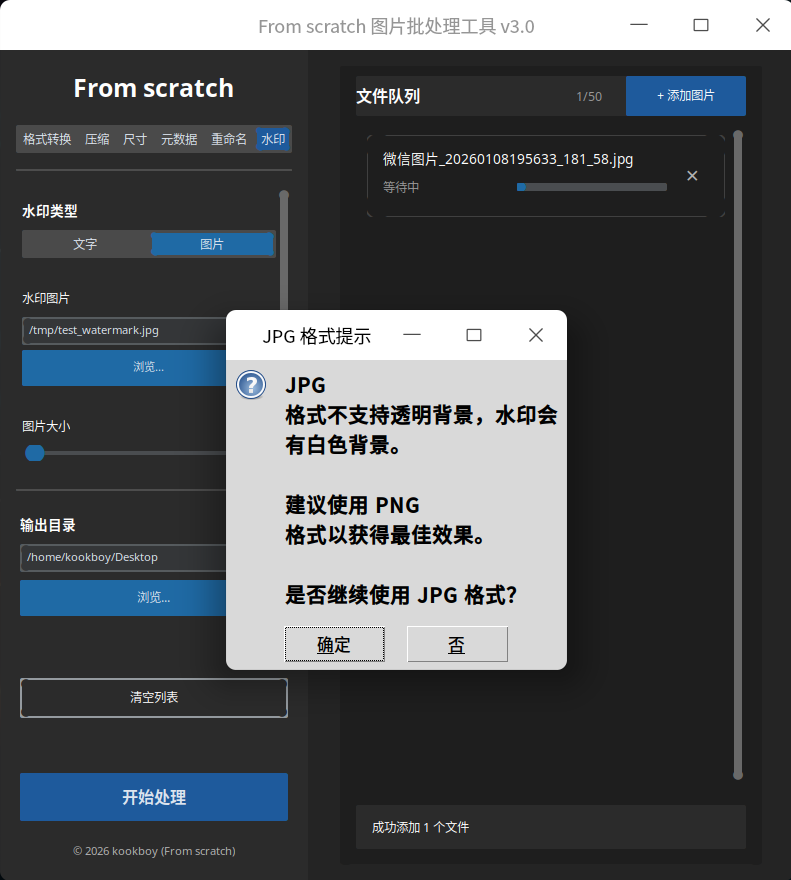Click the 图片大小 slider handle

coord(35,453)
